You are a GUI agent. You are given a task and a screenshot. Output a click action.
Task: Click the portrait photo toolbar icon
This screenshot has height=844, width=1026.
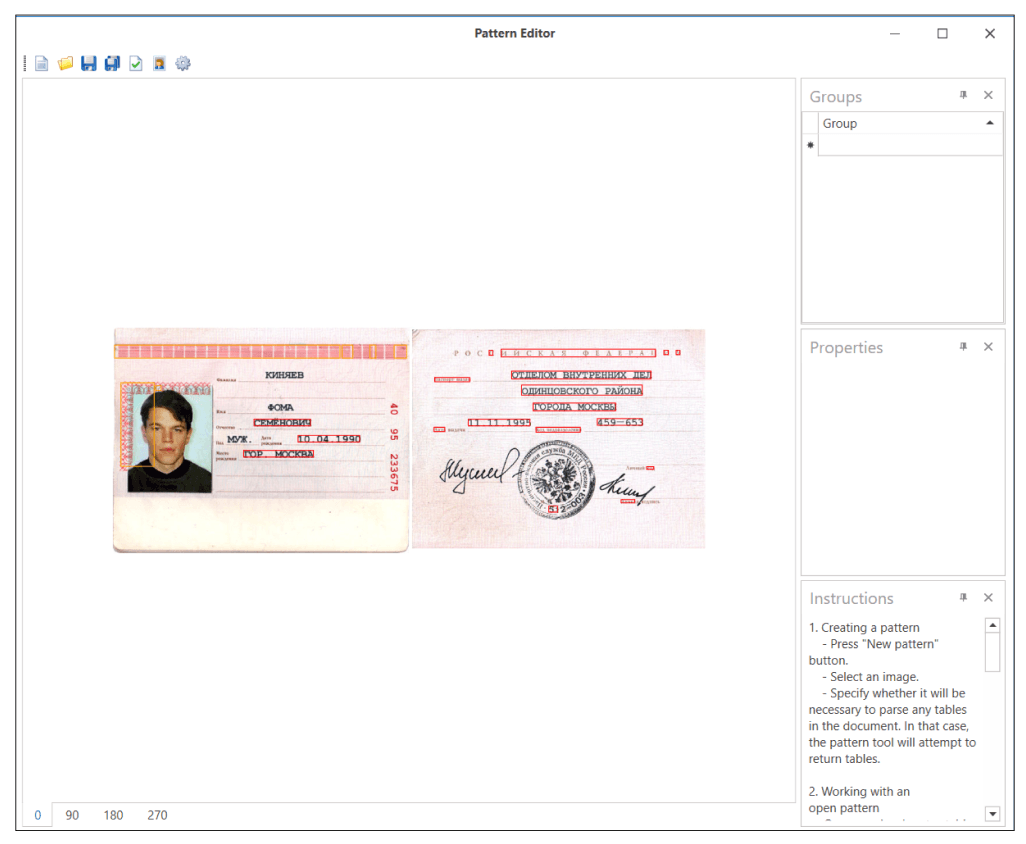[x=159, y=64]
